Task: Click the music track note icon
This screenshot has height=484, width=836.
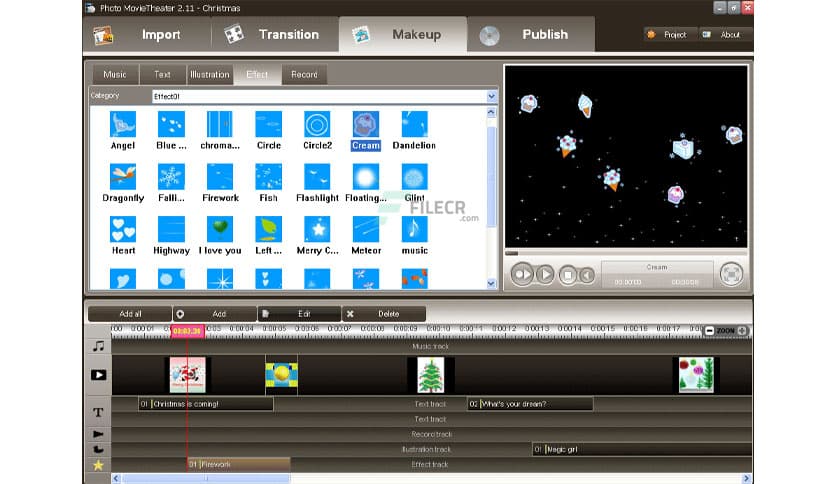Action: [x=98, y=346]
